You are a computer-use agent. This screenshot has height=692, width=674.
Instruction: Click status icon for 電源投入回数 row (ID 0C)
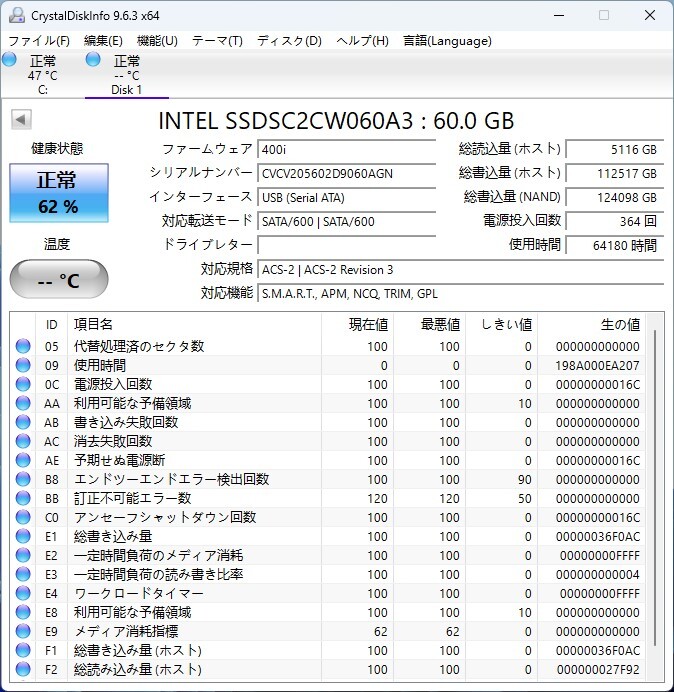click(23, 384)
